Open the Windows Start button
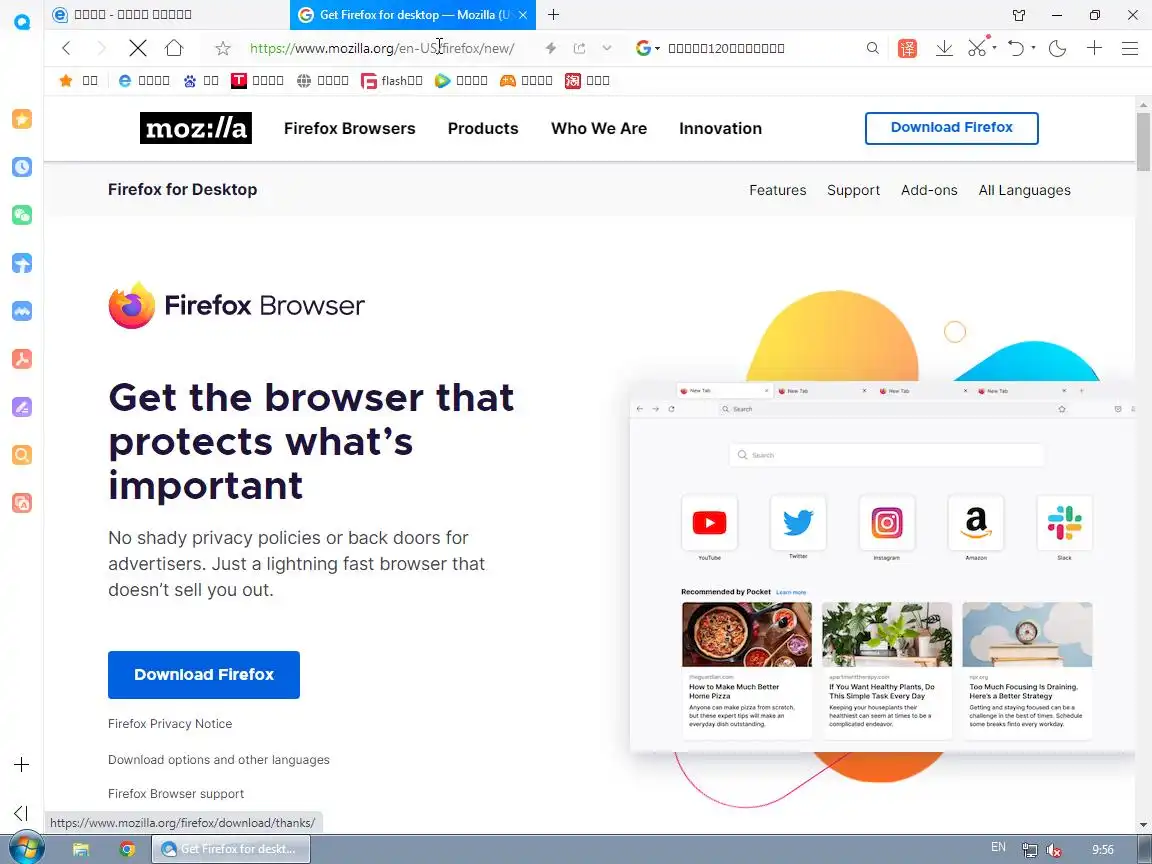Viewport: 1152px width, 864px height. click(x=27, y=849)
